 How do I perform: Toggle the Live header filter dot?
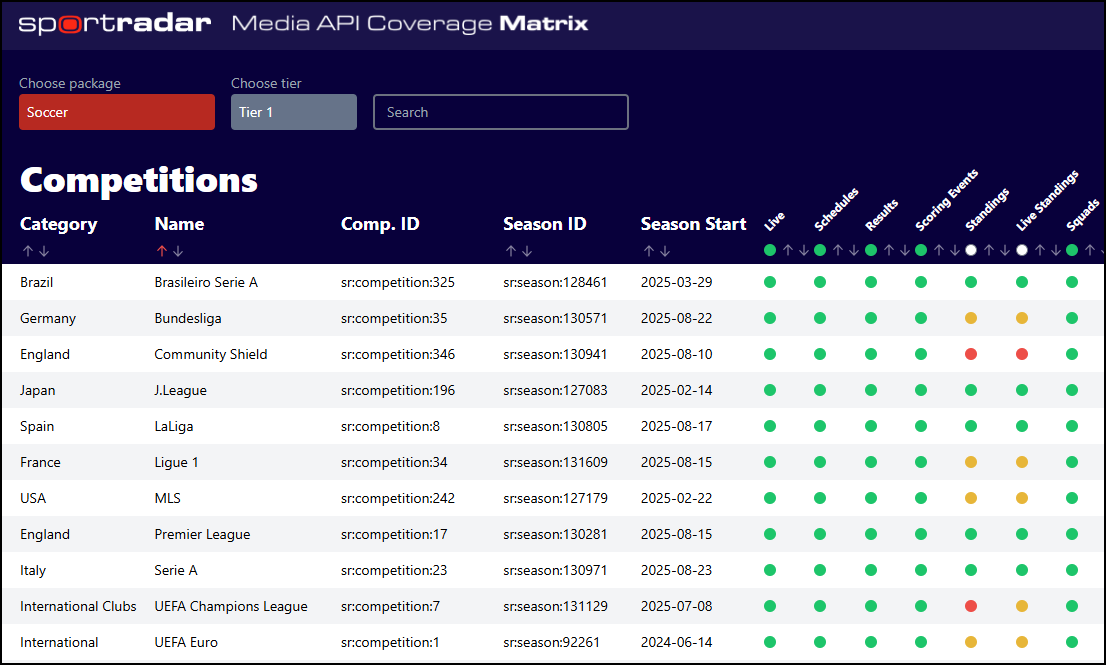click(770, 250)
